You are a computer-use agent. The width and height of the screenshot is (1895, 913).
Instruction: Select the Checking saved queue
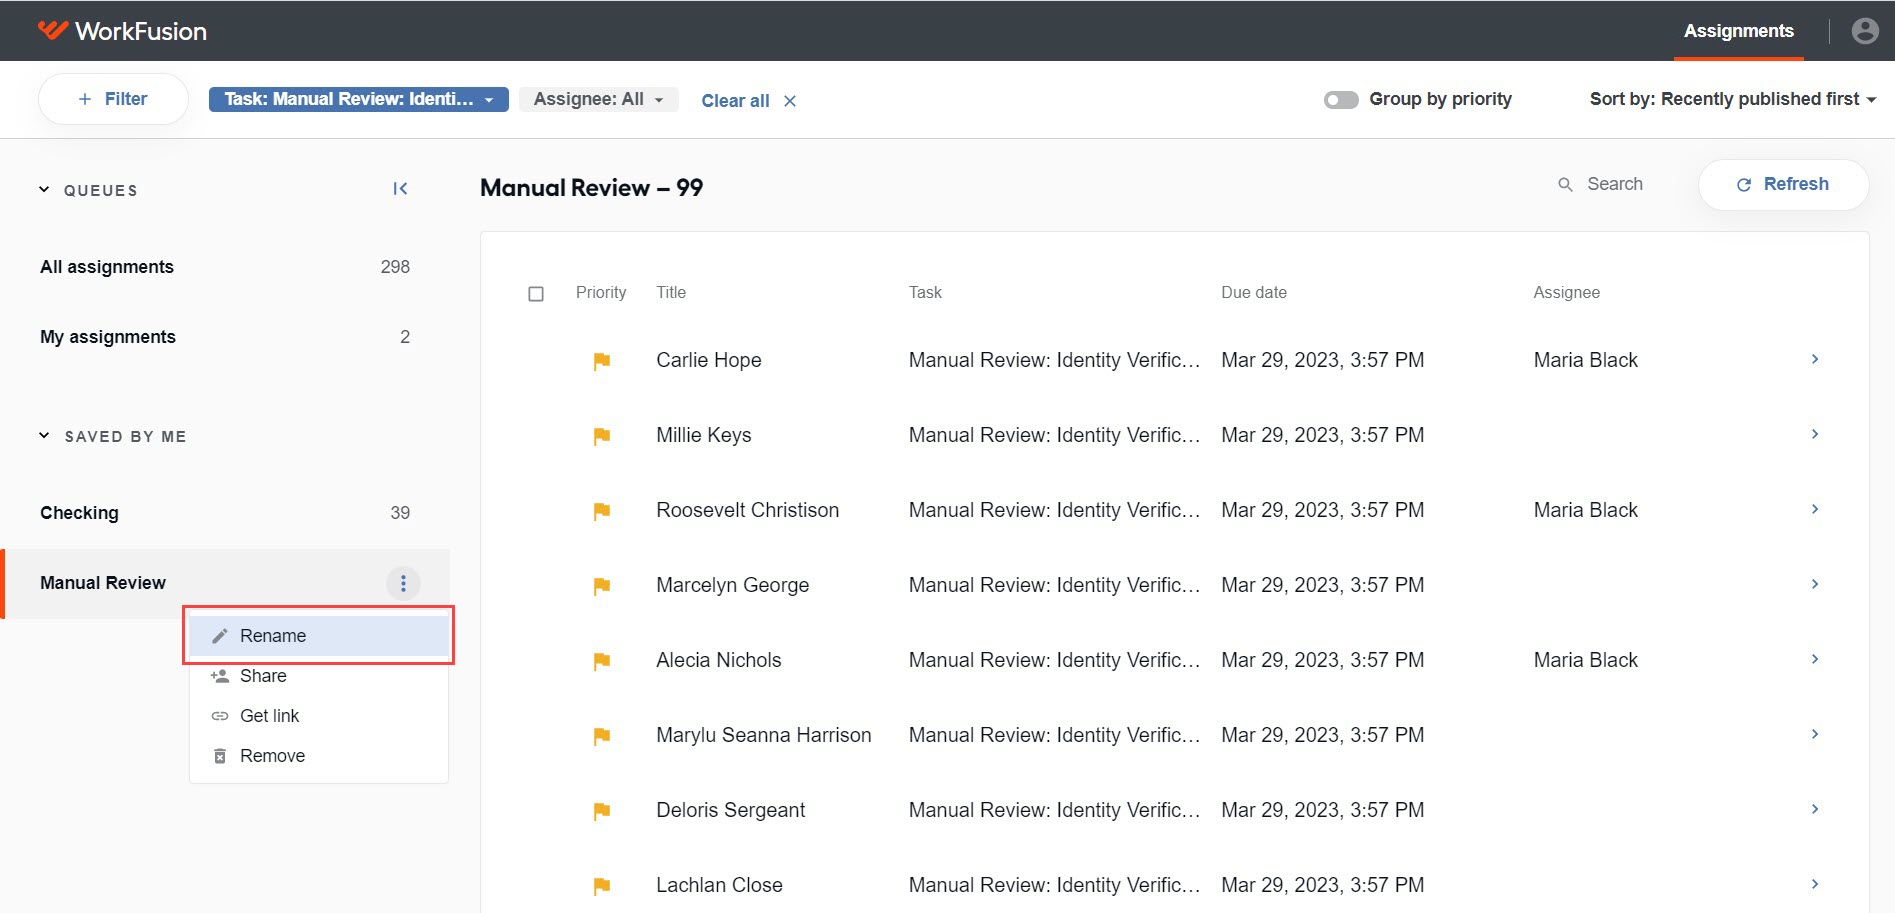pyautogui.click(x=225, y=513)
